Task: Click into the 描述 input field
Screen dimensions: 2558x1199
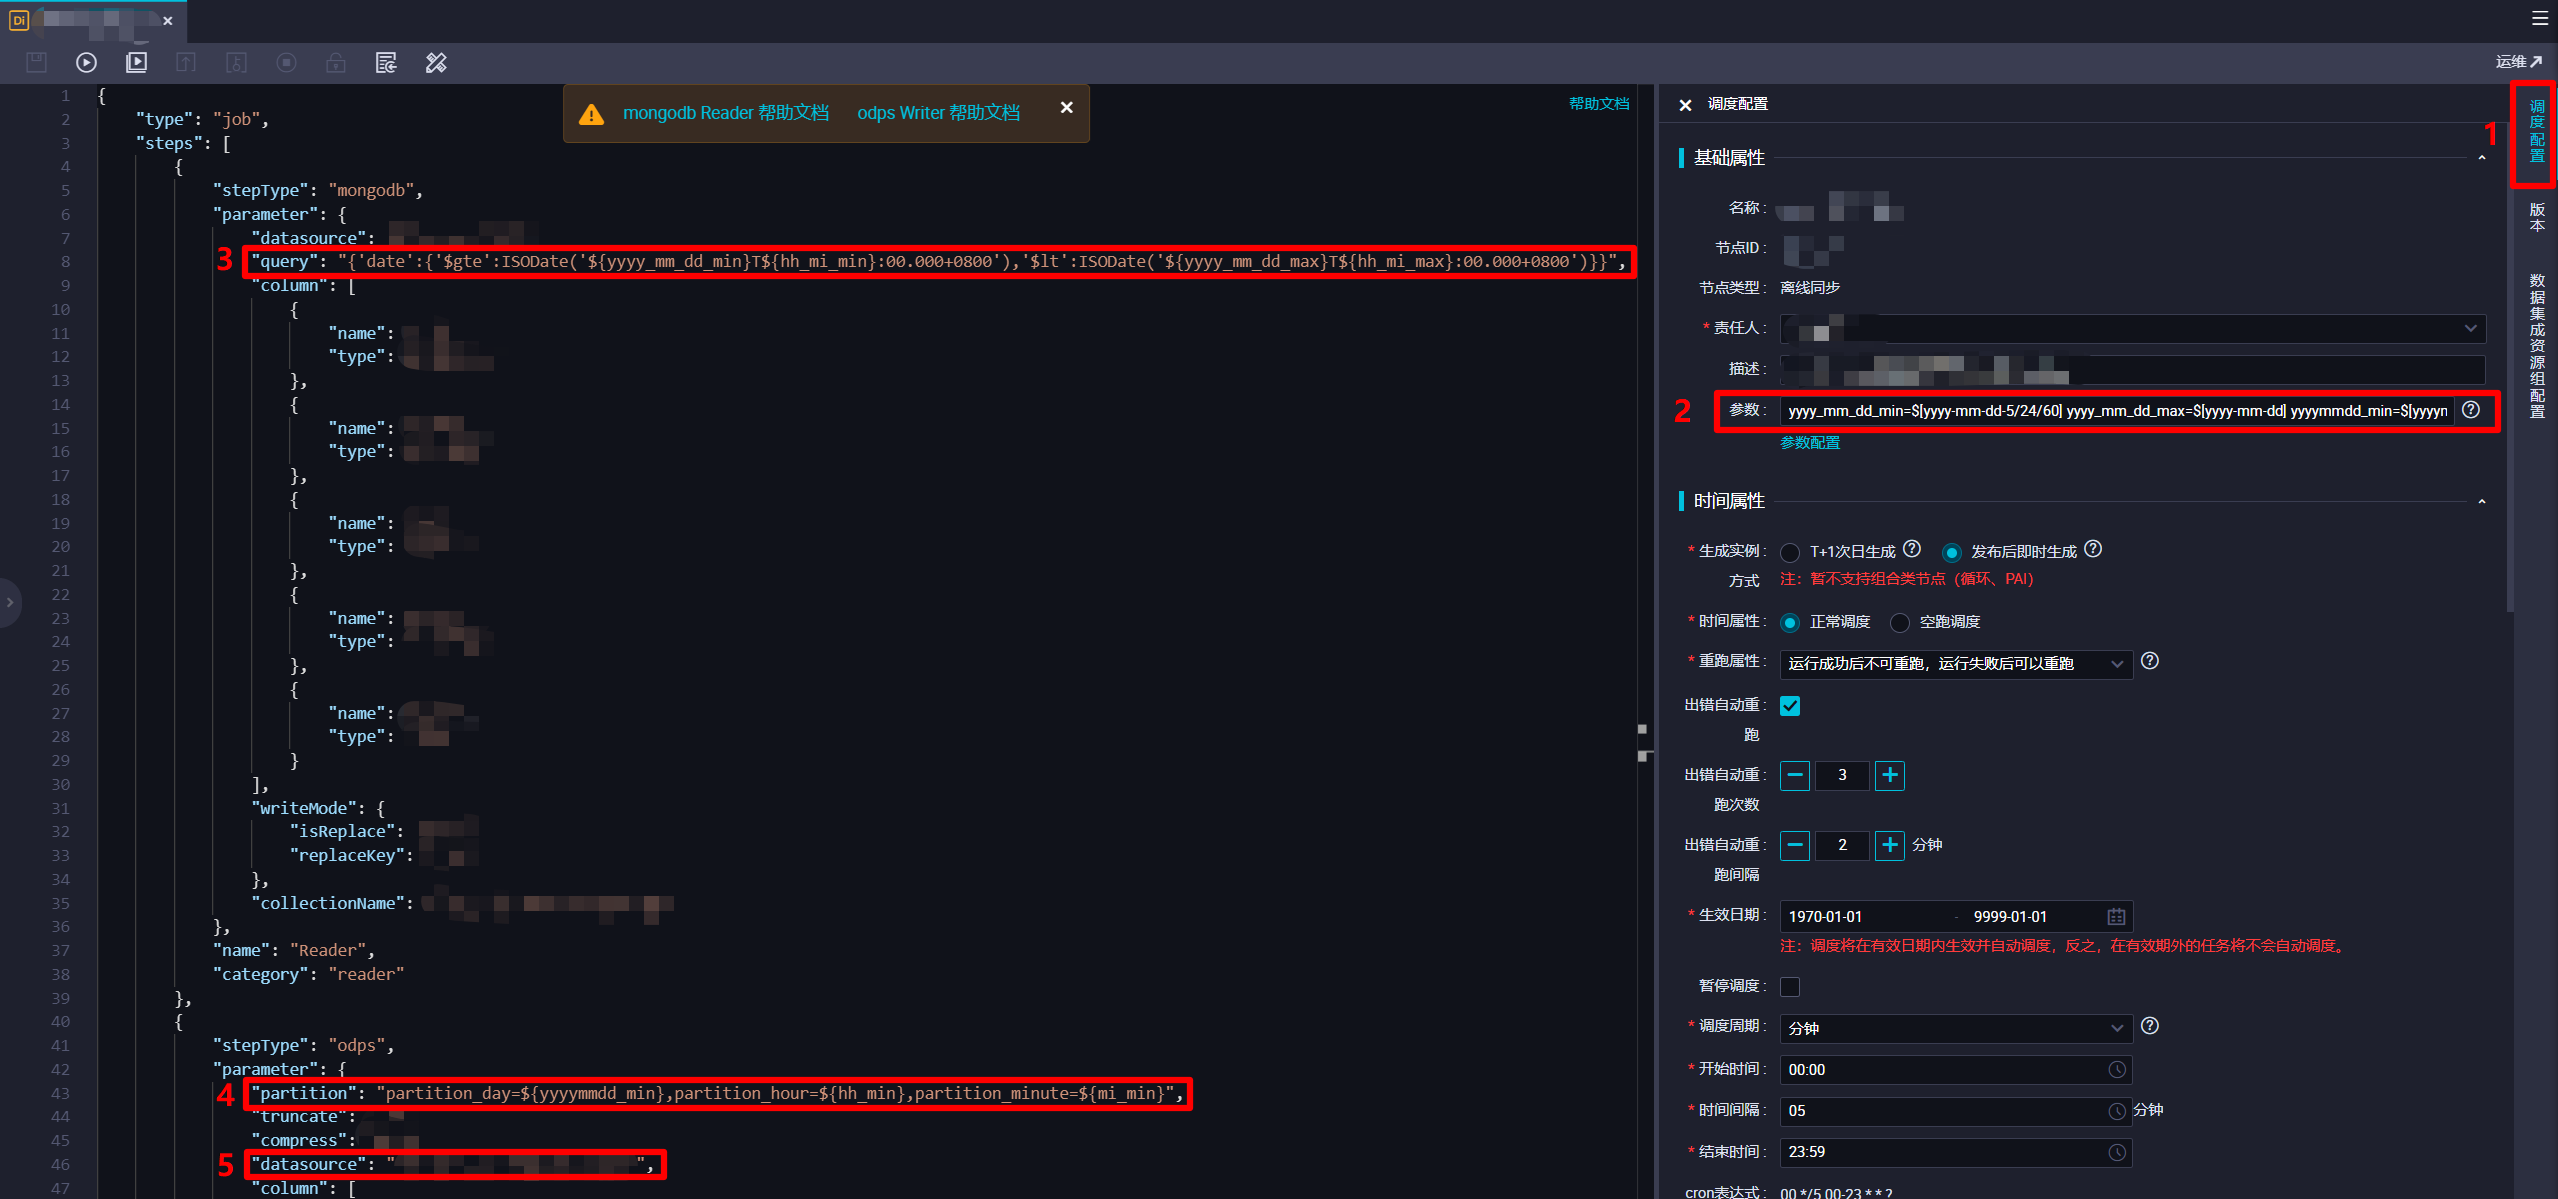Action: 2132,369
